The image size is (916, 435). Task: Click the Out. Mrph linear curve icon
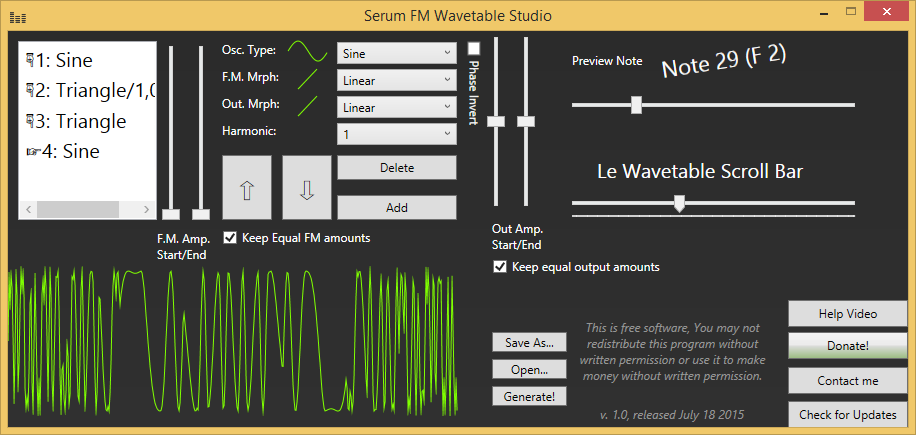(308, 106)
